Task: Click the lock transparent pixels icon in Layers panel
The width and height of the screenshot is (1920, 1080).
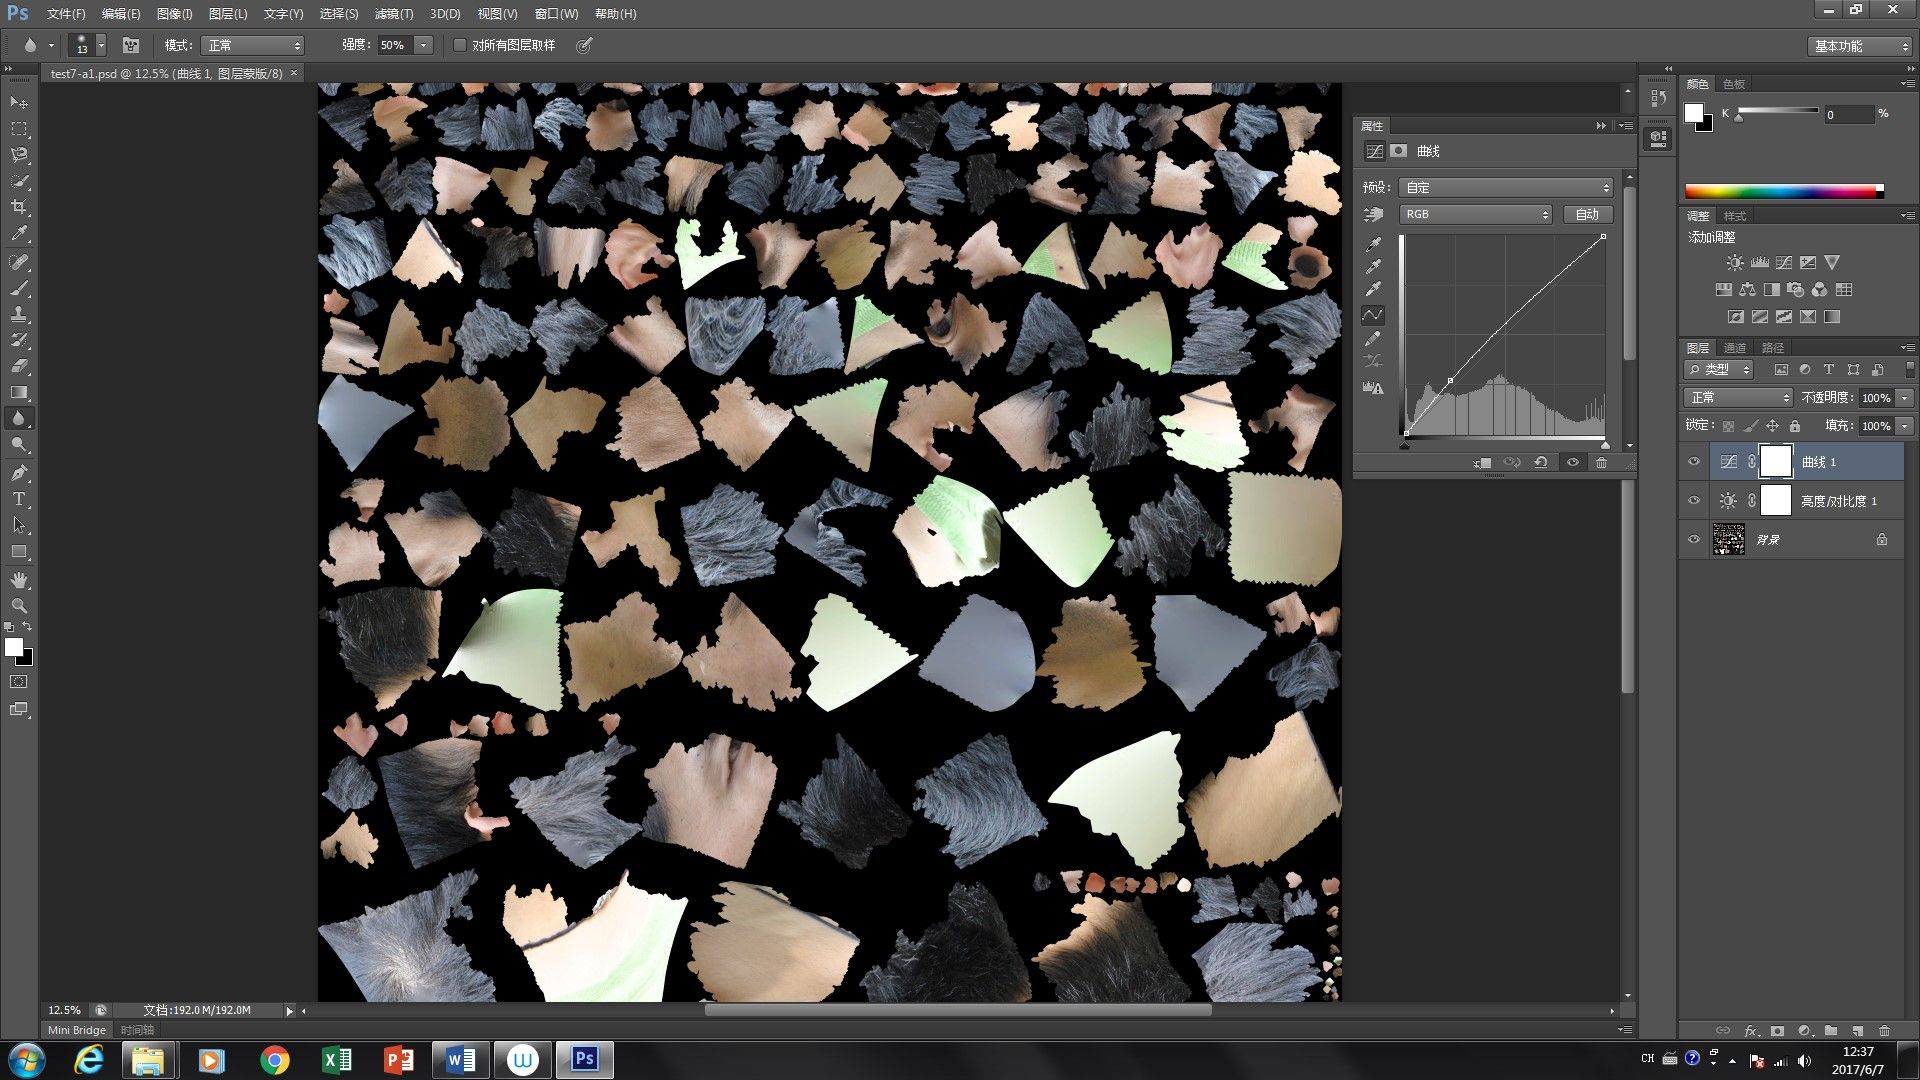Action: pyautogui.click(x=1728, y=425)
